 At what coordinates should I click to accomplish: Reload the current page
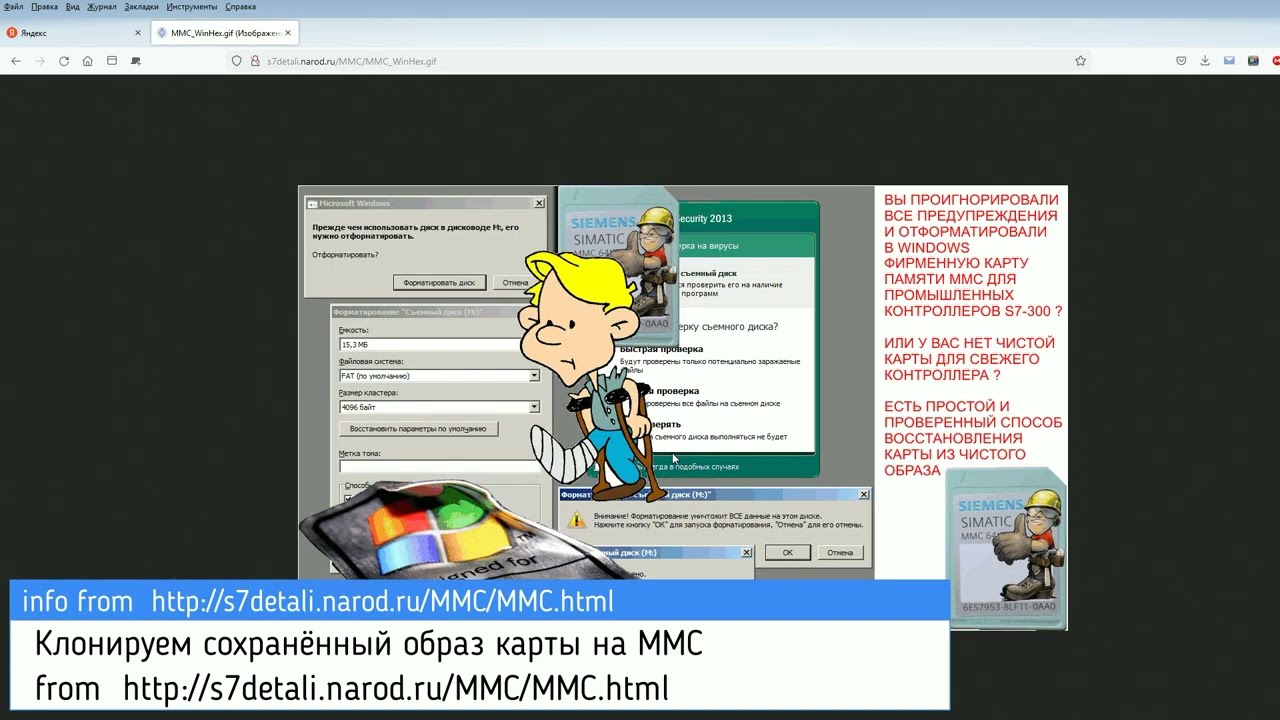click(64, 61)
